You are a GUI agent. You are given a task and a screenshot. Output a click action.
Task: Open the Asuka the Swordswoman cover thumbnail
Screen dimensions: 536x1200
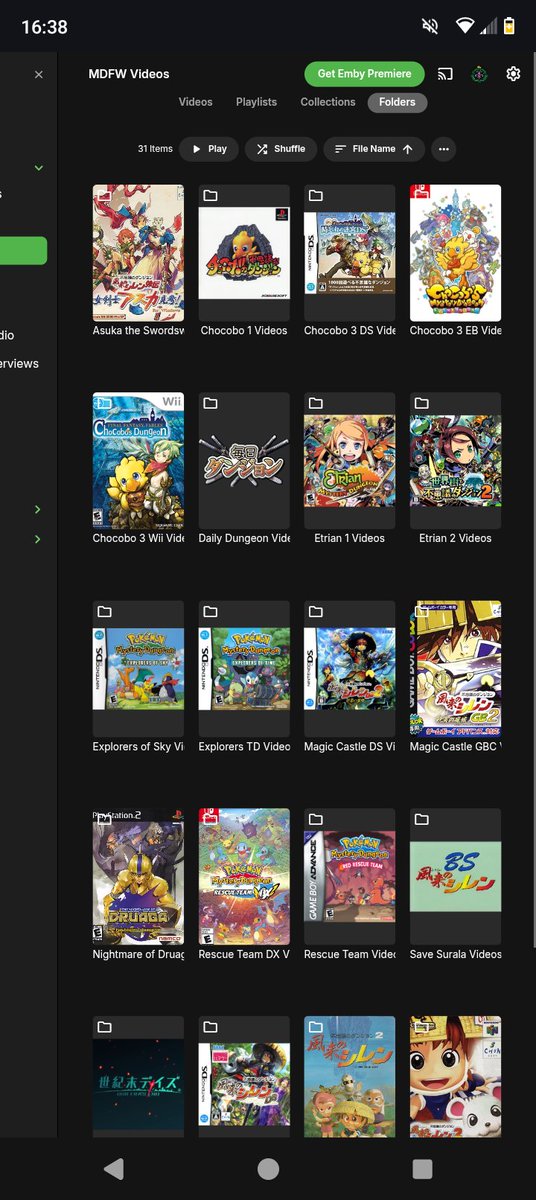click(138, 252)
